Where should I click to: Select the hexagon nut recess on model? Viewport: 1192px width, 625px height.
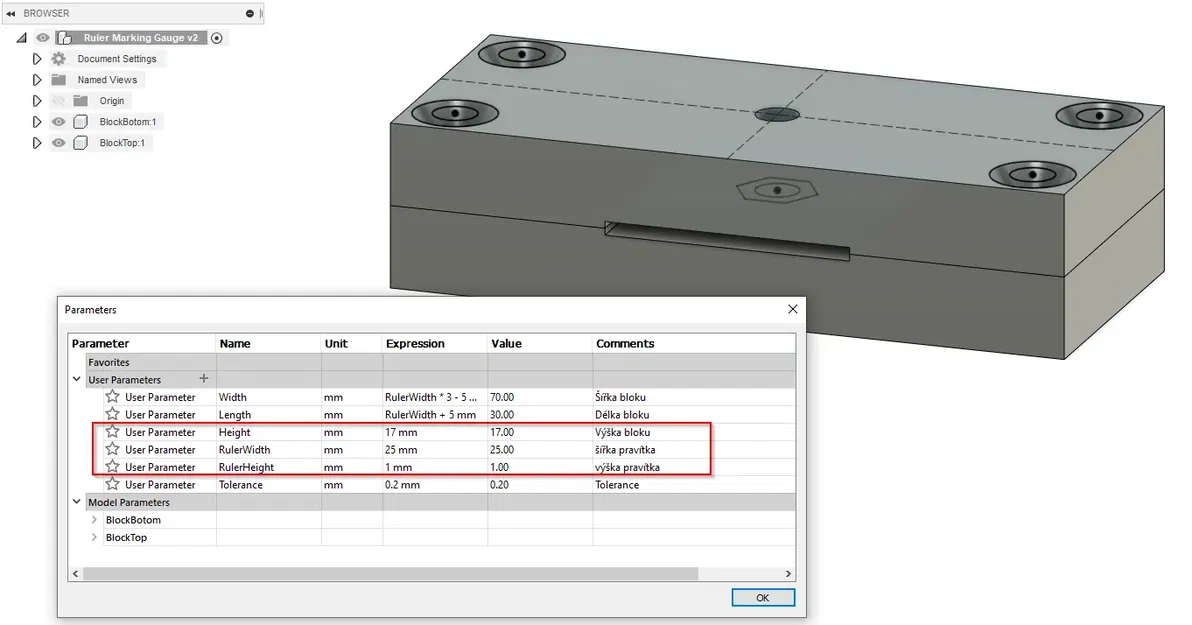coord(777,190)
